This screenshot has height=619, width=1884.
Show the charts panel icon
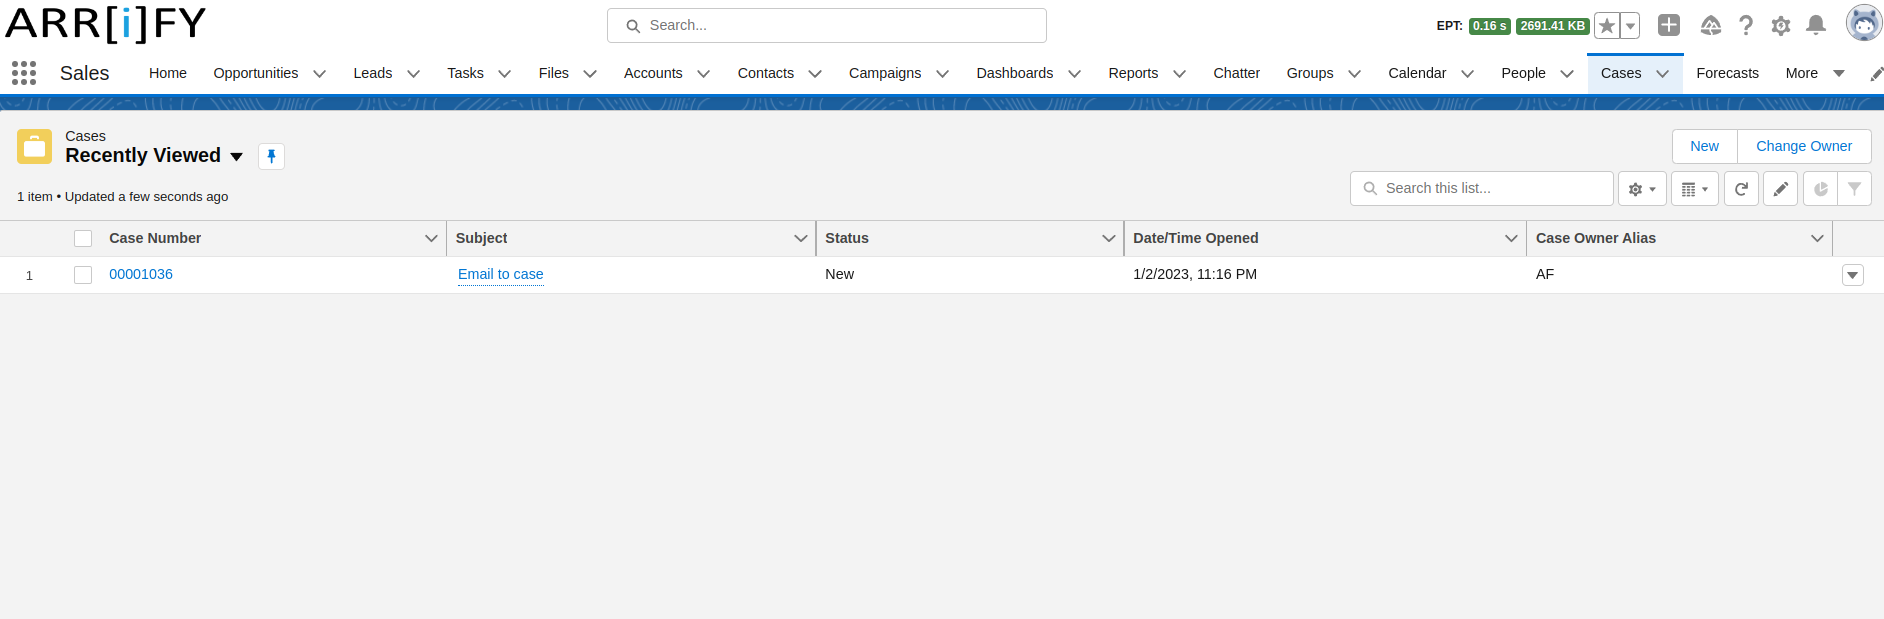pos(1821,189)
